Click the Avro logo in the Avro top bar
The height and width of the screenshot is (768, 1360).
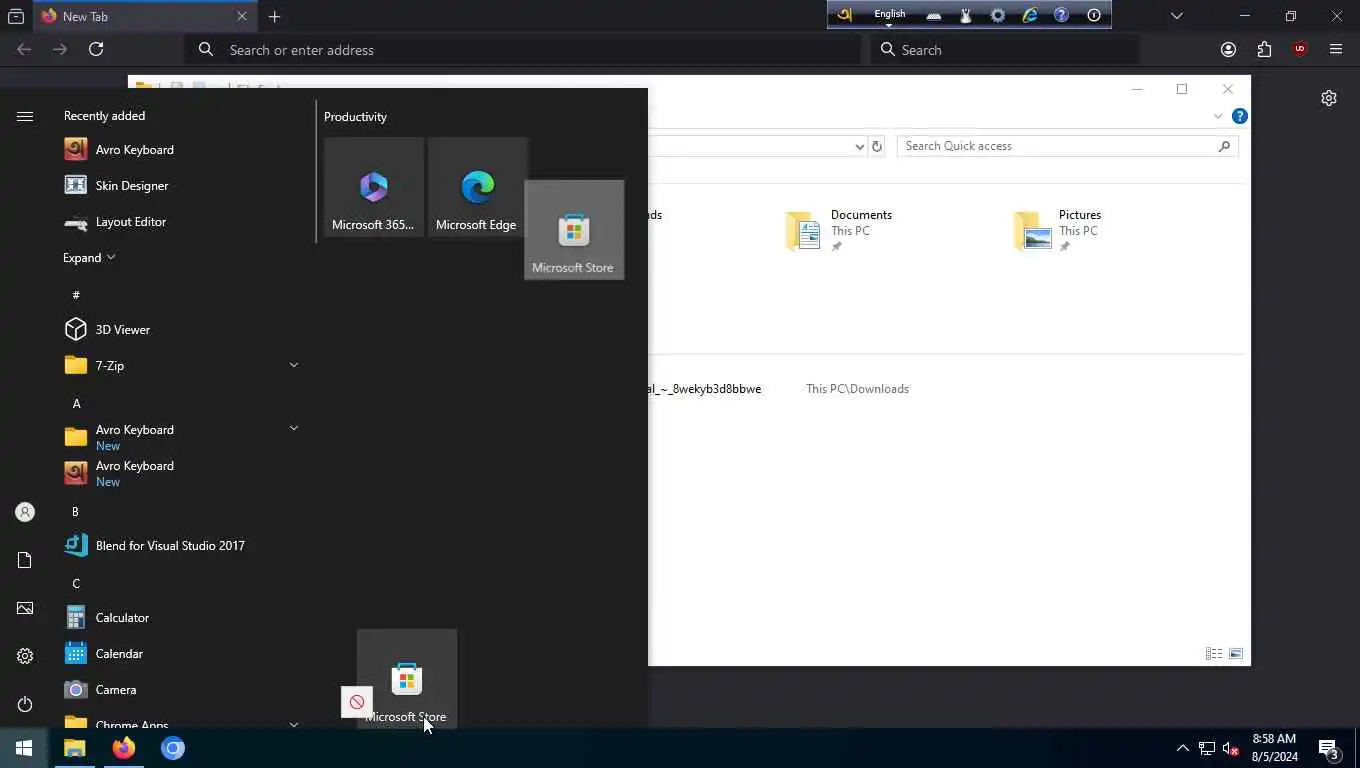point(846,15)
